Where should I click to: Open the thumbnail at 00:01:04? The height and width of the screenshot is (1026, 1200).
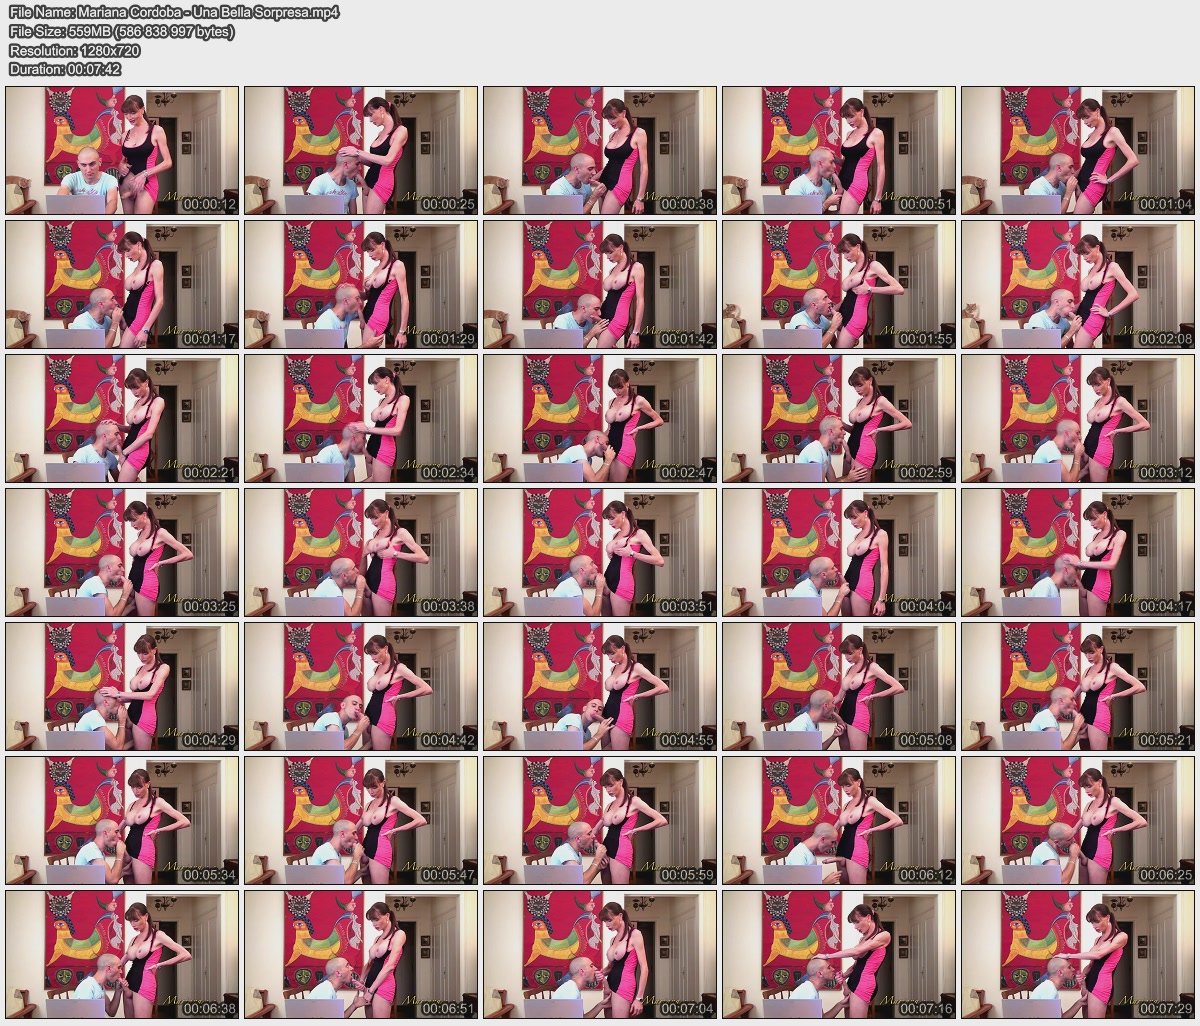(x=1078, y=150)
